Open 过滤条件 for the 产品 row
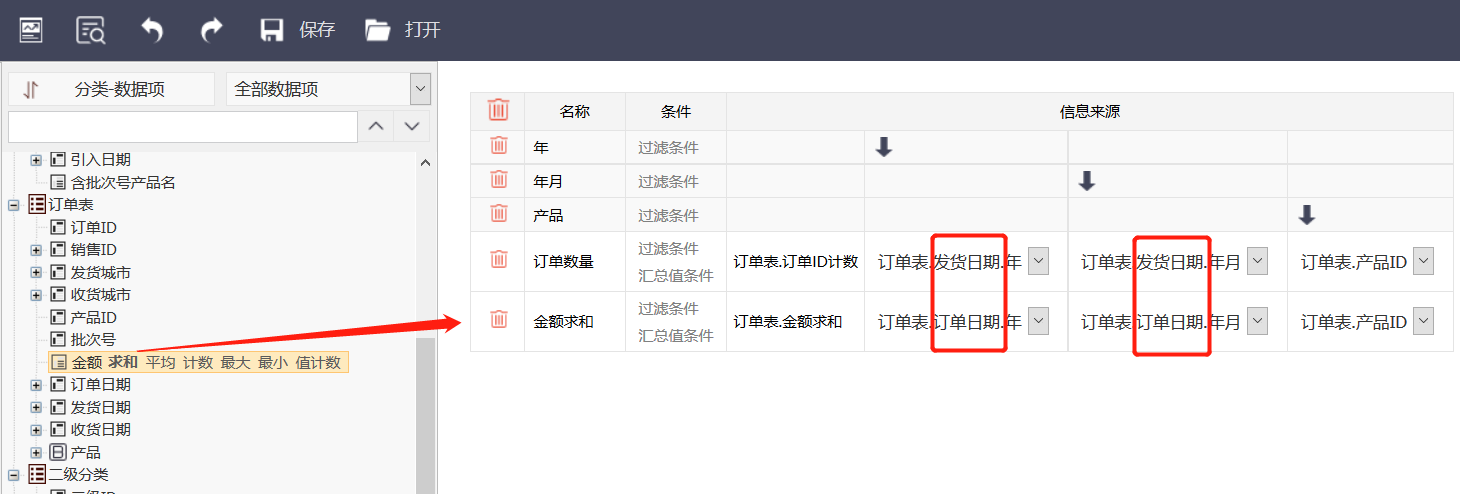This screenshot has width=1460, height=494. pos(668,215)
